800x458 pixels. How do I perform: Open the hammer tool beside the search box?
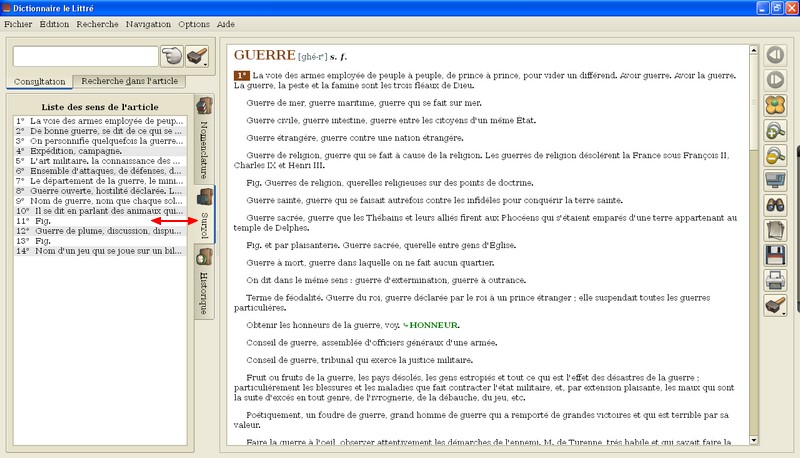(197, 56)
